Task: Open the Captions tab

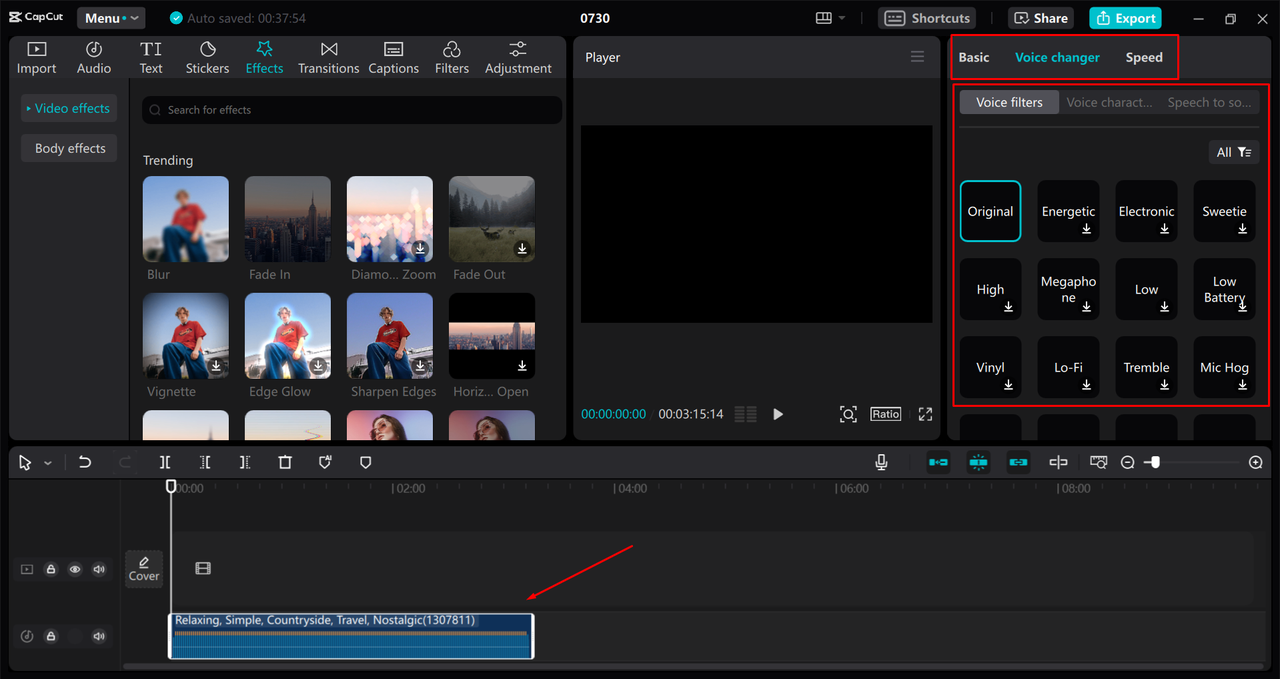Action: (393, 58)
